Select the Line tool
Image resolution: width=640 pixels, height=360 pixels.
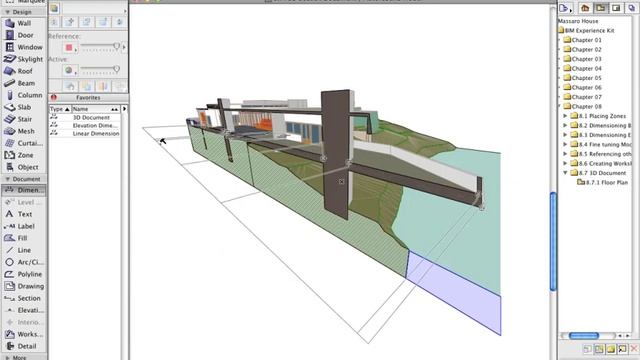pyautogui.click(x=24, y=250)
